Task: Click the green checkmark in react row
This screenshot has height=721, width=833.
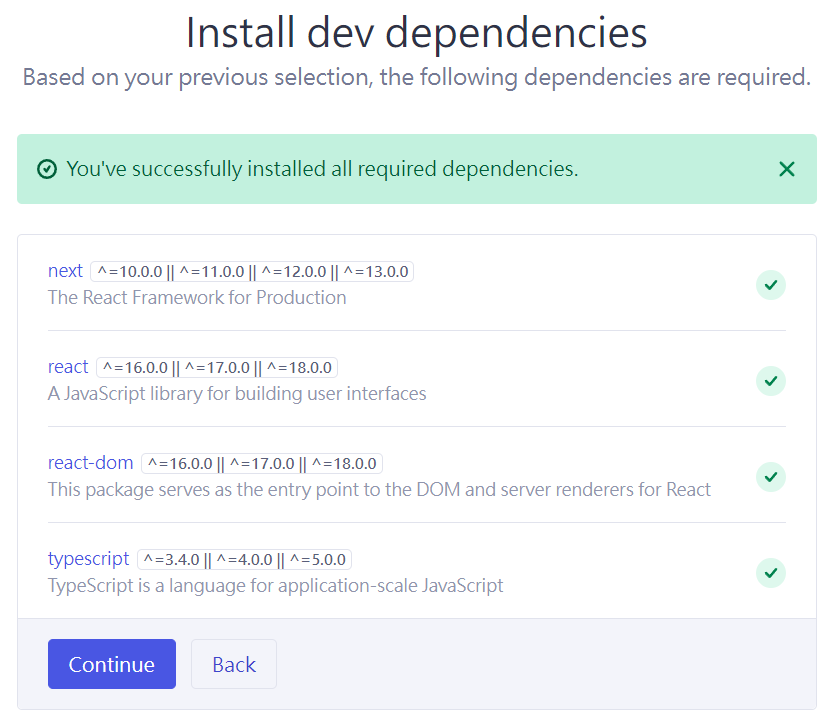Action: (x=770, y=381)
